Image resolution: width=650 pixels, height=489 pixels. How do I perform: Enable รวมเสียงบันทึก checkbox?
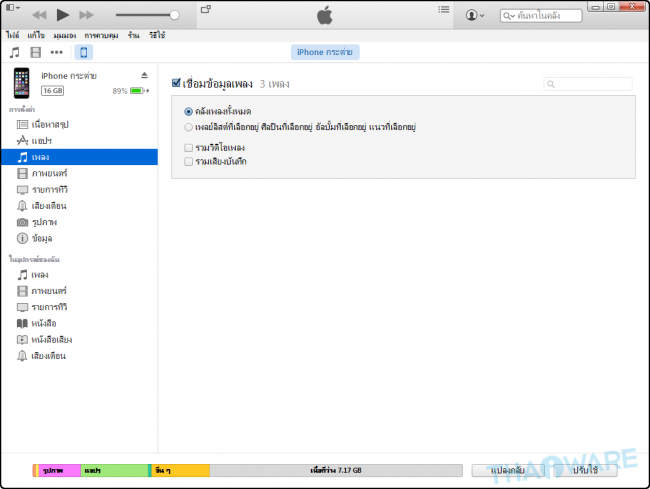(x=188, y=162)
